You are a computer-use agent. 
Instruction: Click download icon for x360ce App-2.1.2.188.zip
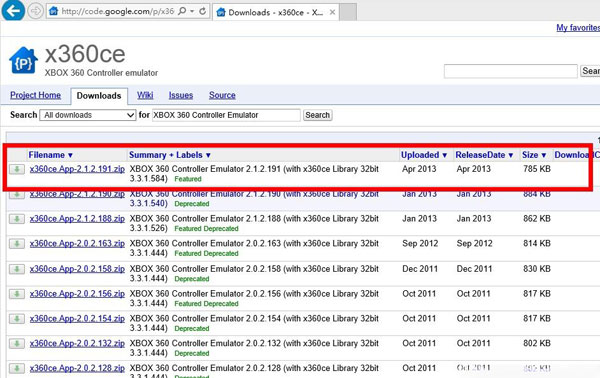(17, 219)
